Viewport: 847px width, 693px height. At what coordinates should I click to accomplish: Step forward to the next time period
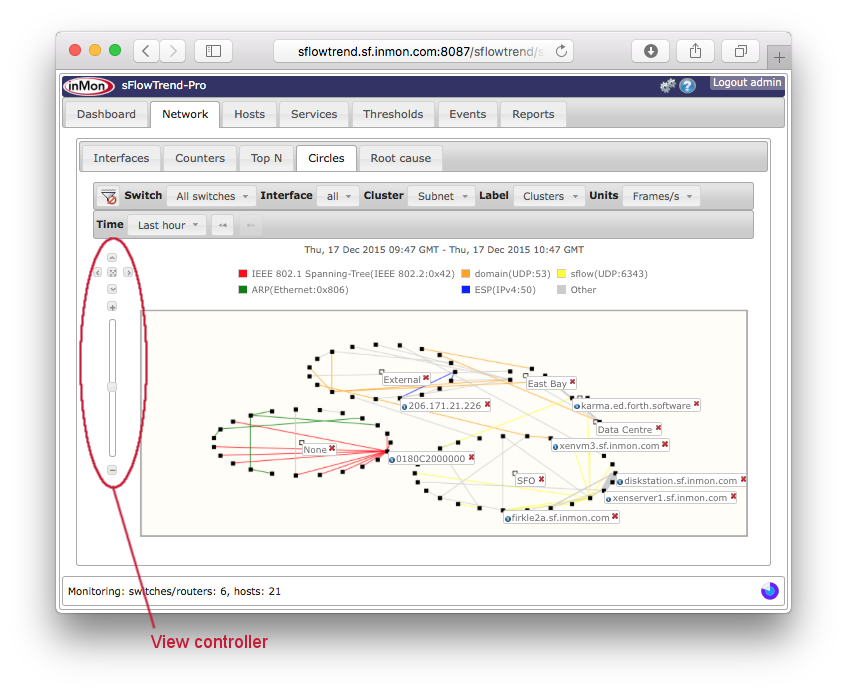tap(251, 225)
